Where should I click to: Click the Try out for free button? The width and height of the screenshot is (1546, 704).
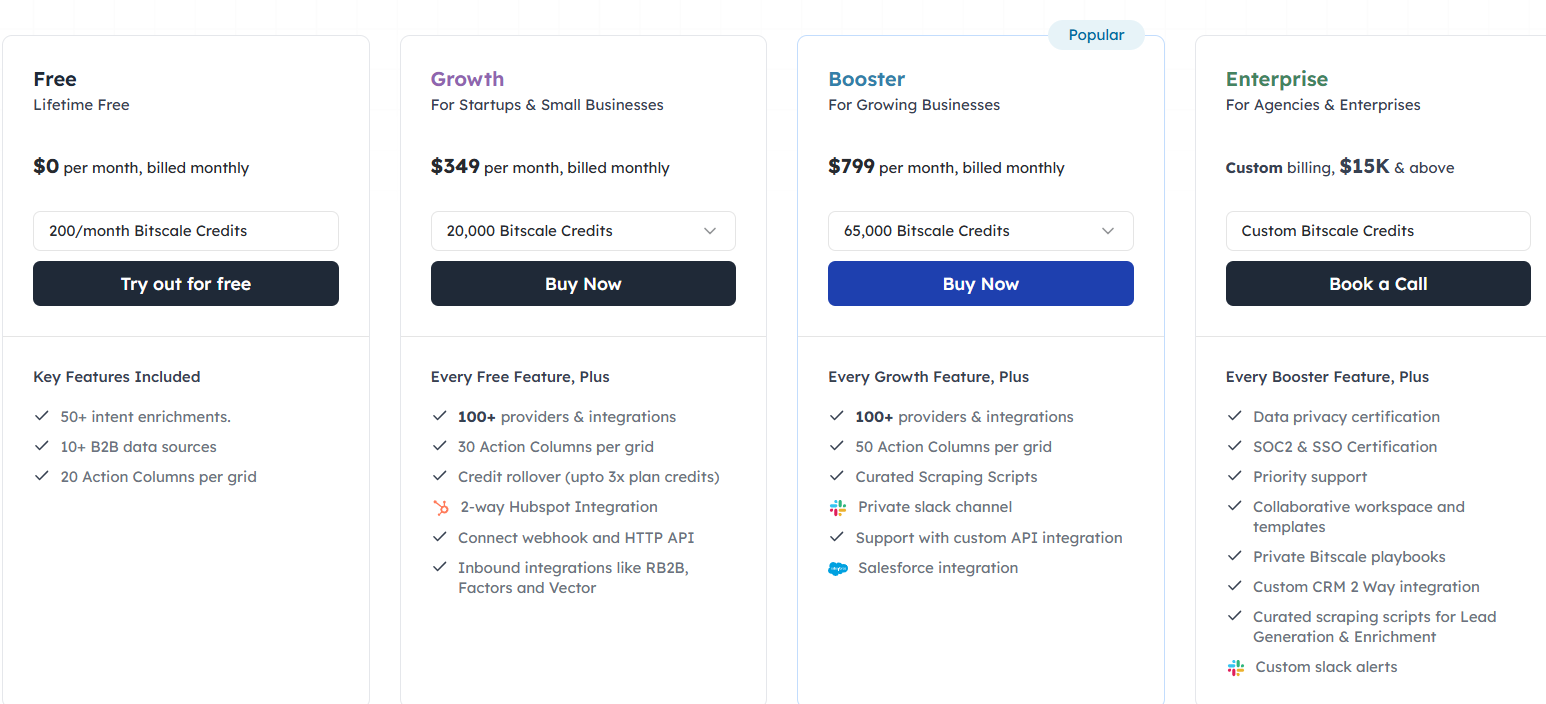(185, 283)
